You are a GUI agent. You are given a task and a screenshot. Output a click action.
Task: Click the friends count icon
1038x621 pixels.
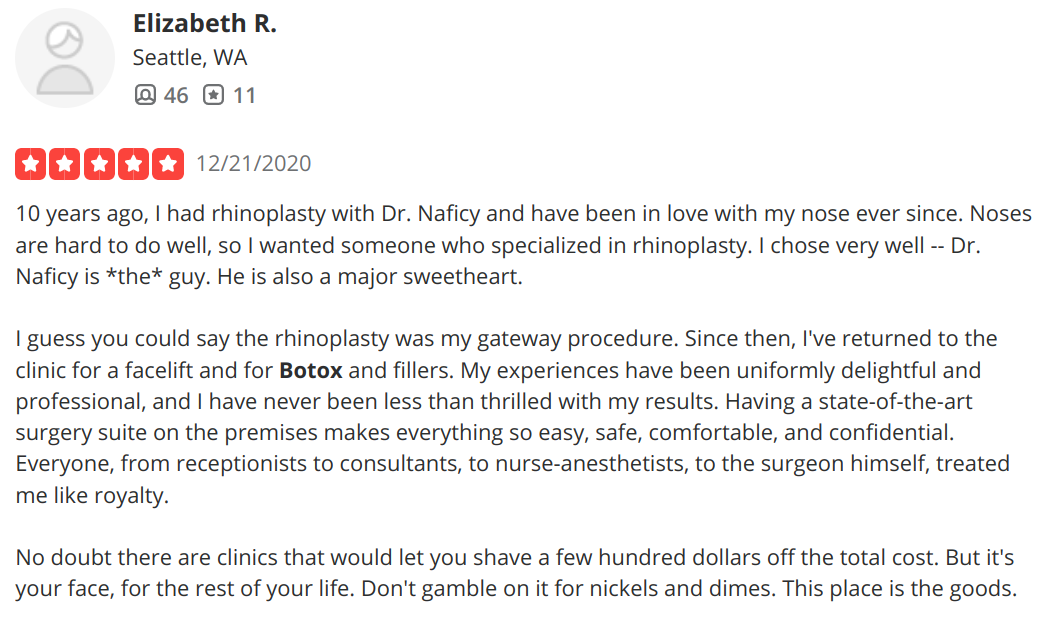145,95
